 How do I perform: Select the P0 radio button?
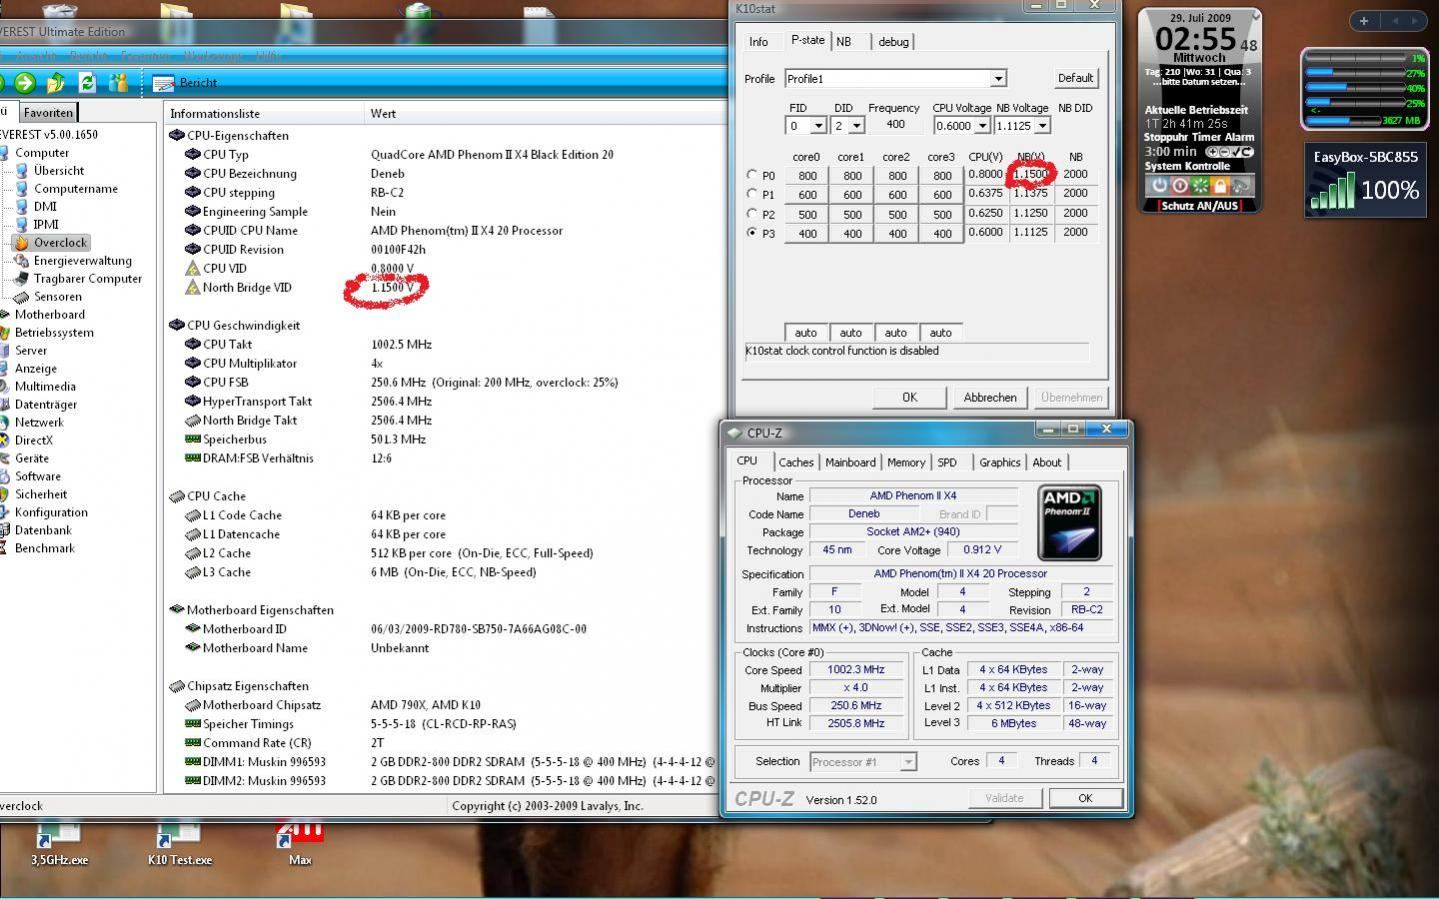(752, 174)
